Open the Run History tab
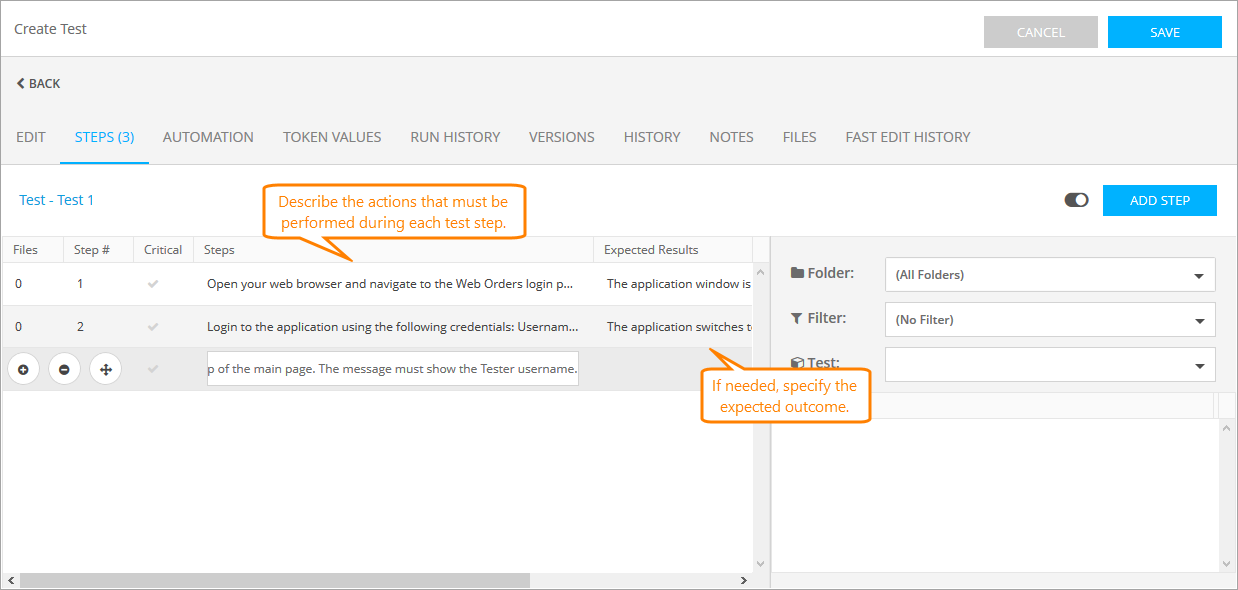Viewport: 1238px width, 590px height. [455, 137]
